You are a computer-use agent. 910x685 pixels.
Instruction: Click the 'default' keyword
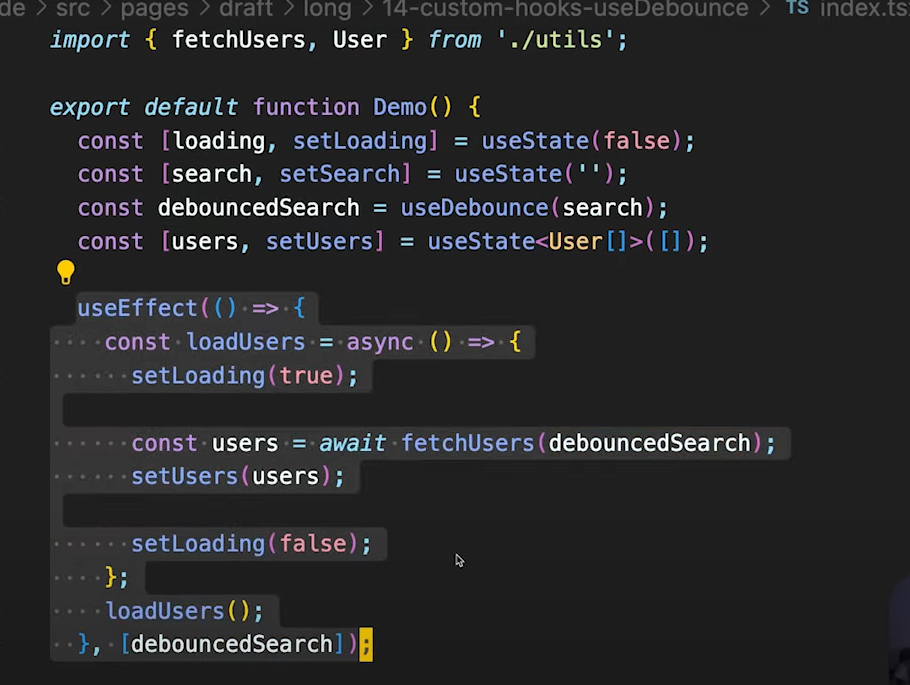point(191,107)
